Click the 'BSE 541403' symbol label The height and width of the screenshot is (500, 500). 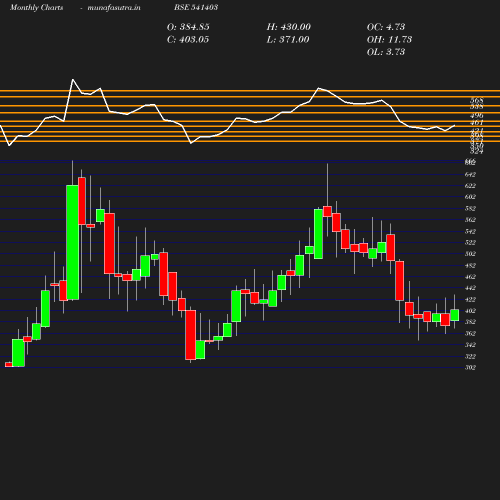(196, 7)
